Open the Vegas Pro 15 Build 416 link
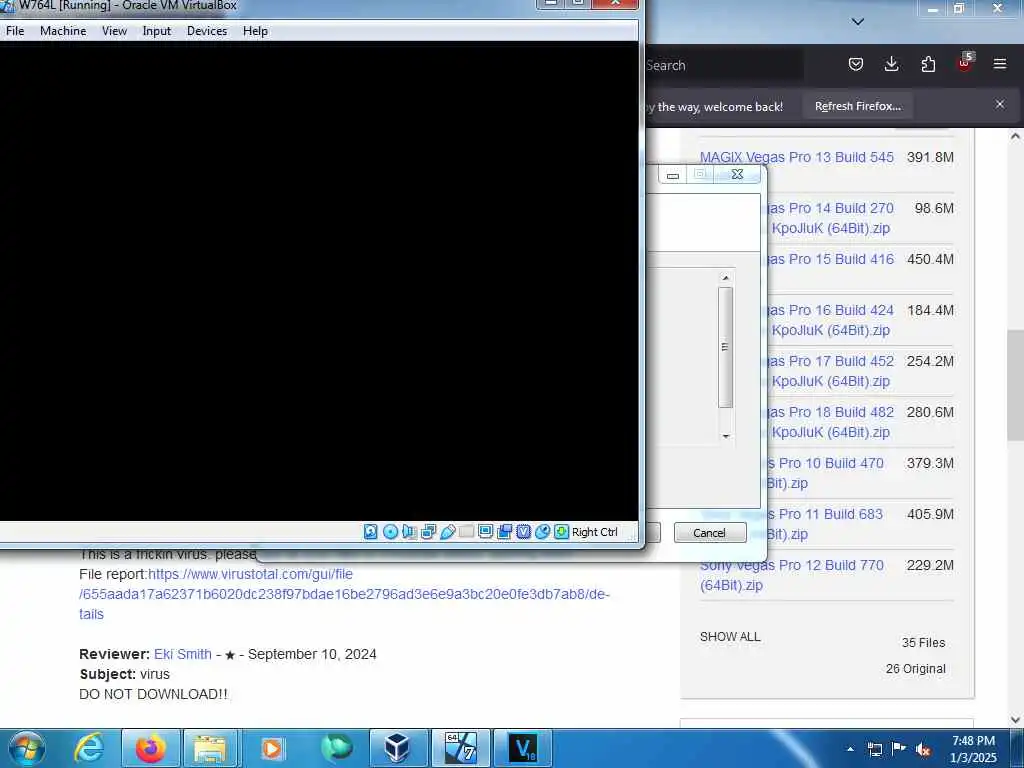The height and width of the screenshot is (768, 1024). [x=829, y=259]
